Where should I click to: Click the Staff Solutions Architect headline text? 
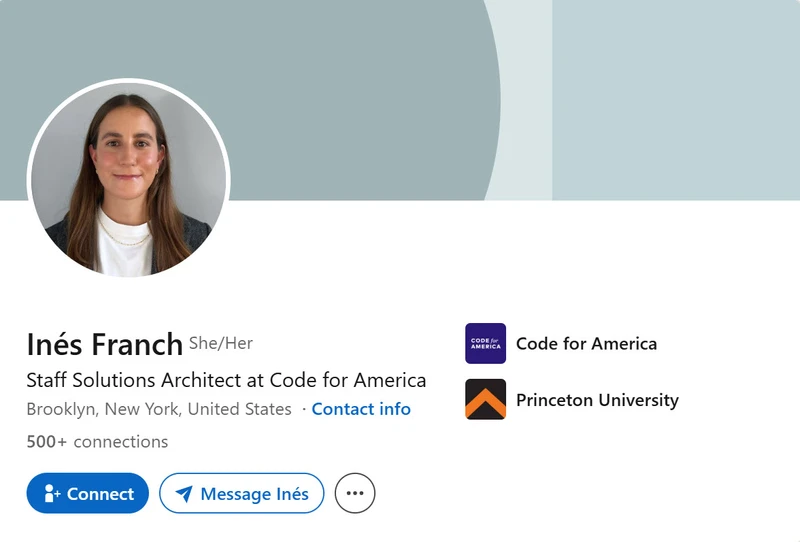pyautogui.click(x=226, y=380)
